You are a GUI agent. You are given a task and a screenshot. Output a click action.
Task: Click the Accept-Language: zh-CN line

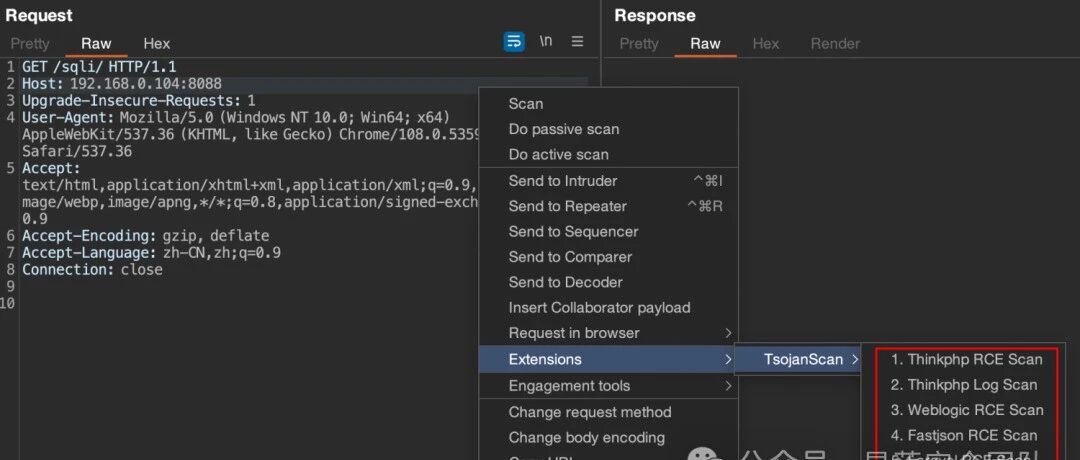click(151, 253)
